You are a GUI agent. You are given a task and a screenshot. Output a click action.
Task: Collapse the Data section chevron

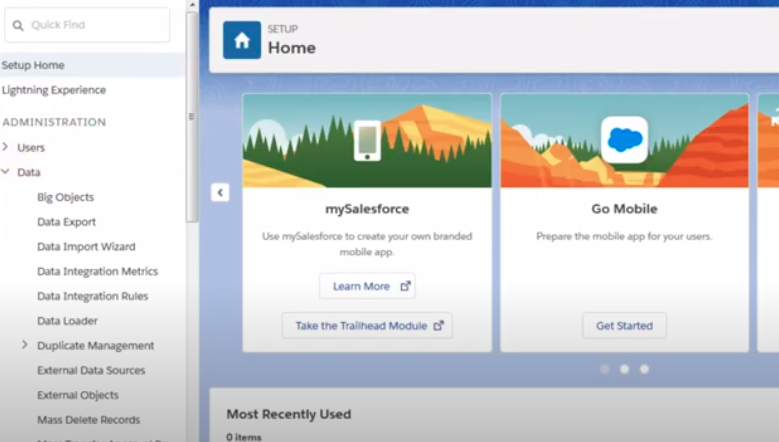(5, 172)
